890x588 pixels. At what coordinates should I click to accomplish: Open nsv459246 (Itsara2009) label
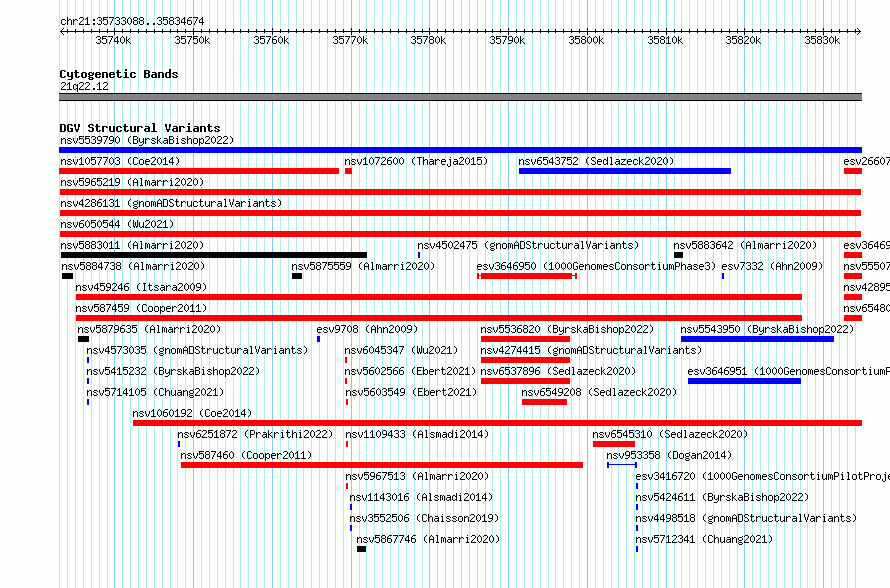click(x=141, y=287)
